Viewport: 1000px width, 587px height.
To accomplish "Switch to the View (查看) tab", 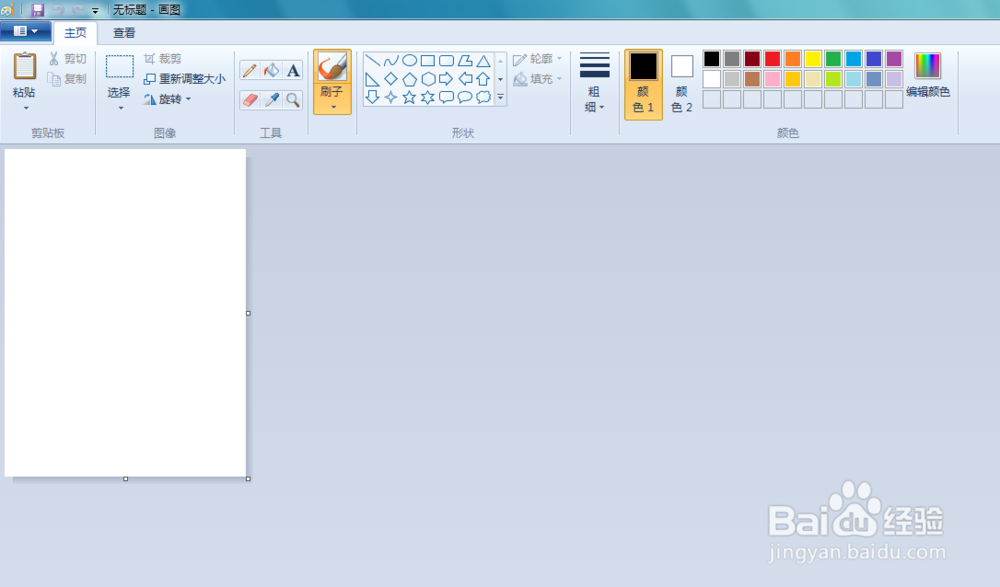I will [124, 33].
